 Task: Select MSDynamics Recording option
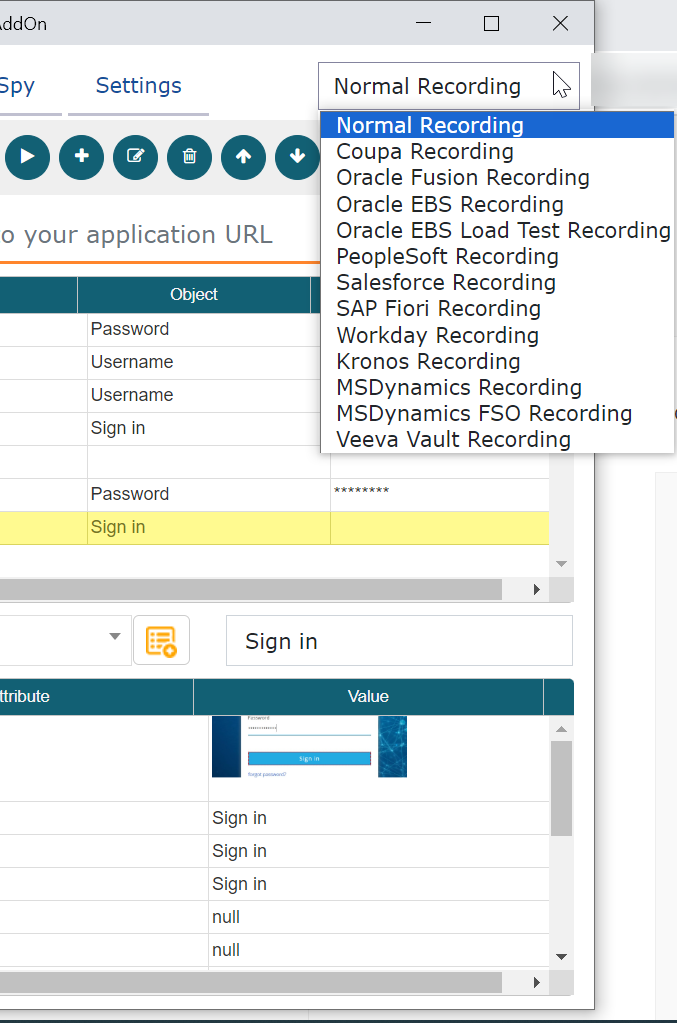(497, 388)
